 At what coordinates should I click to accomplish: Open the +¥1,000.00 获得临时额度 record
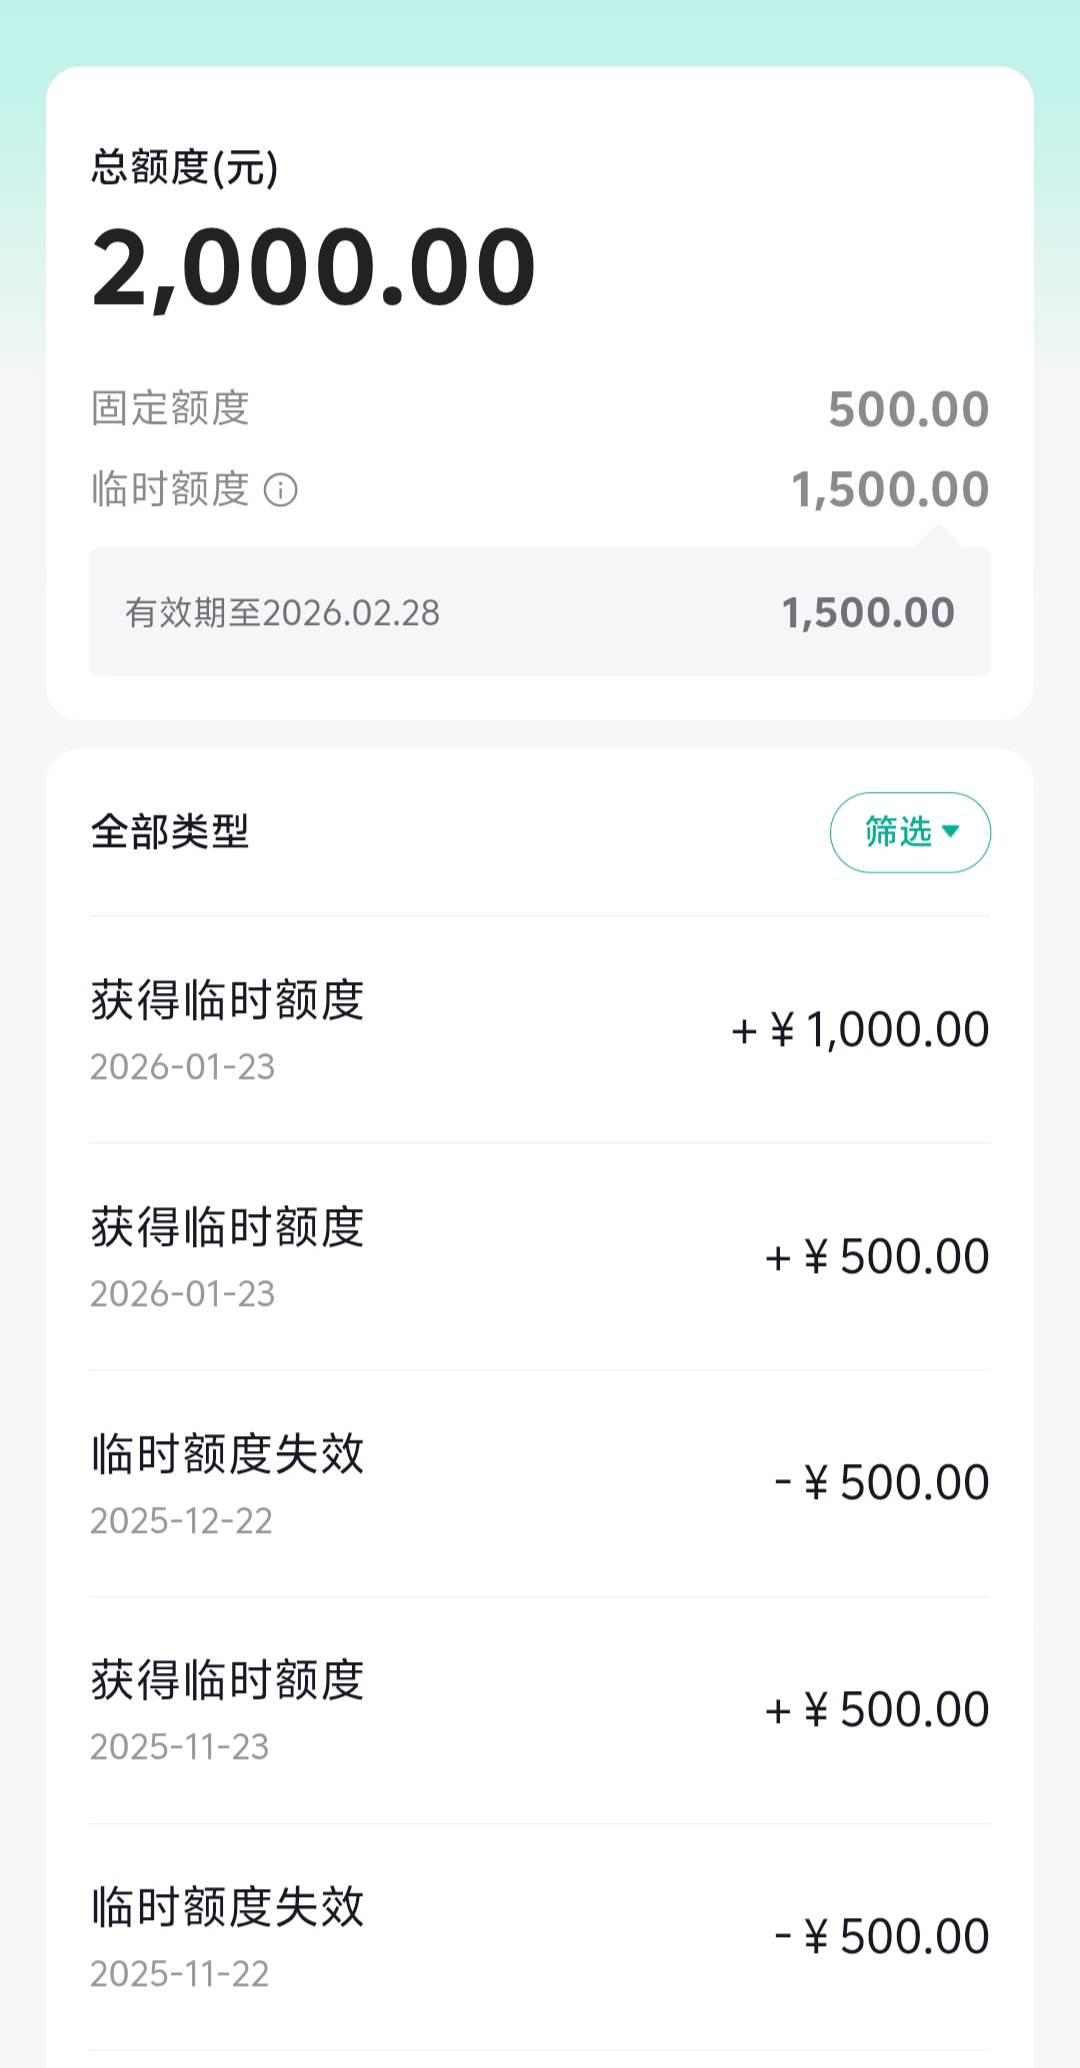540,1030
